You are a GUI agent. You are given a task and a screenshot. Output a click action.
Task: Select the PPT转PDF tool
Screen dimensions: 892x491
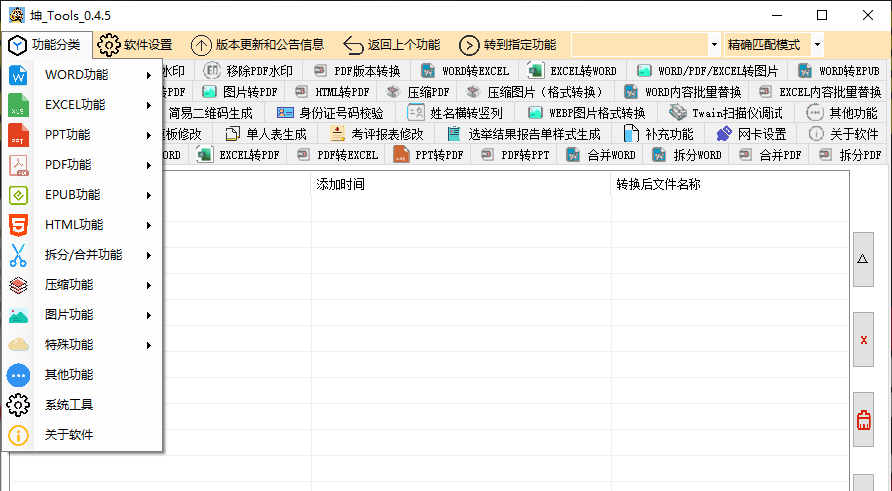click(428, 155)
